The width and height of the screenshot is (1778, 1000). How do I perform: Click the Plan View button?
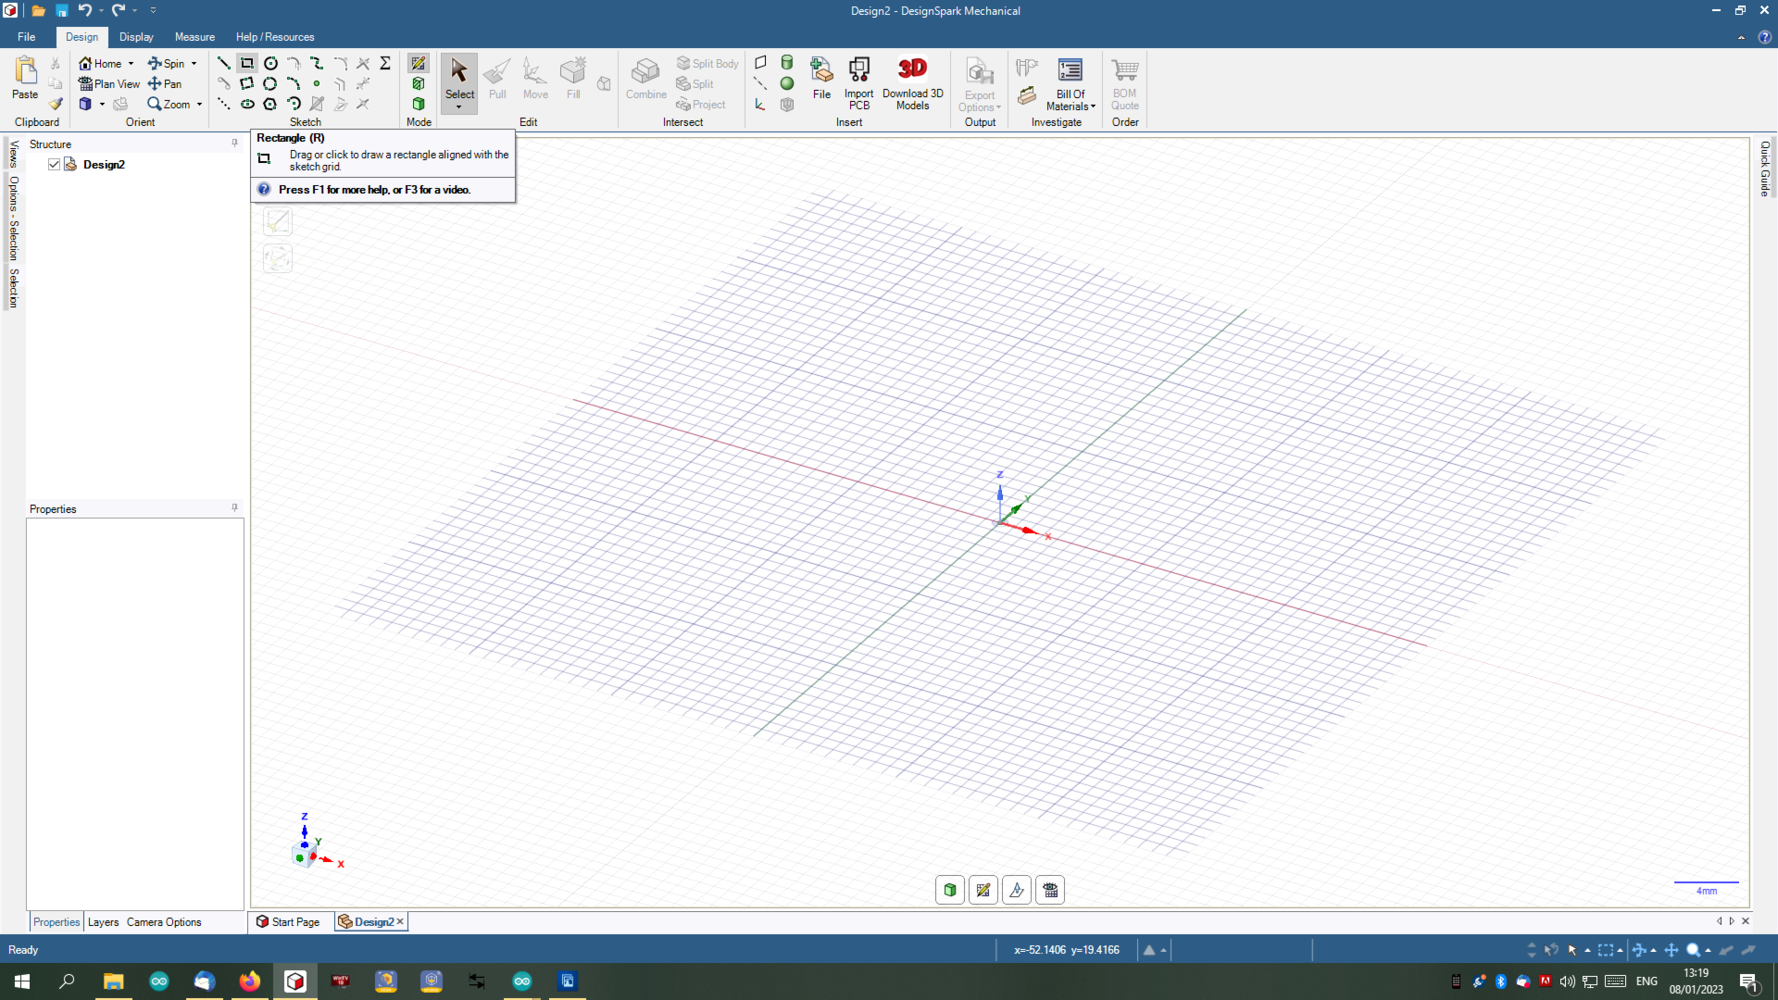point(109,84)
